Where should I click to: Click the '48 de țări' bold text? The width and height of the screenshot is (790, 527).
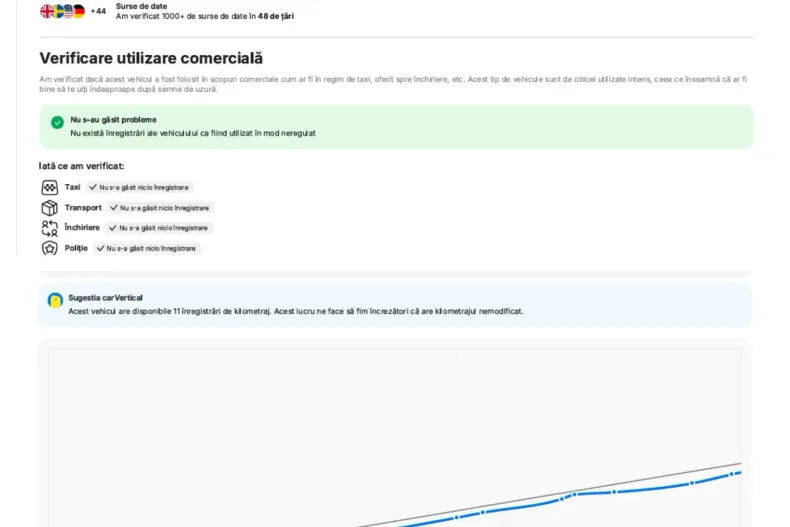[275, 16]
